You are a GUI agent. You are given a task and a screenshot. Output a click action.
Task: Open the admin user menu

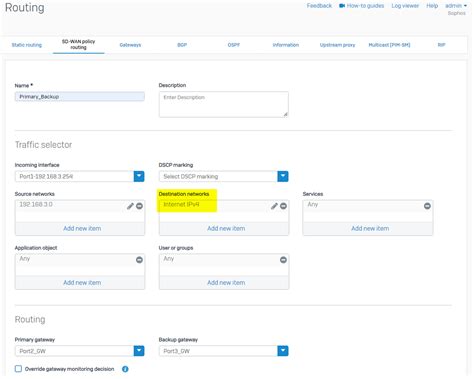(x=456, y=6)
